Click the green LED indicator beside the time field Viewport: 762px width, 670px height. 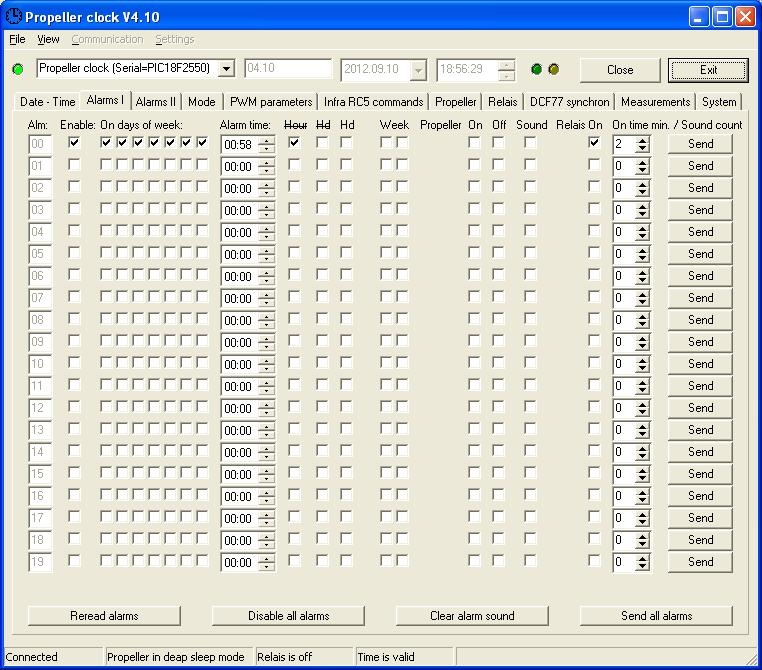point(537,69)
